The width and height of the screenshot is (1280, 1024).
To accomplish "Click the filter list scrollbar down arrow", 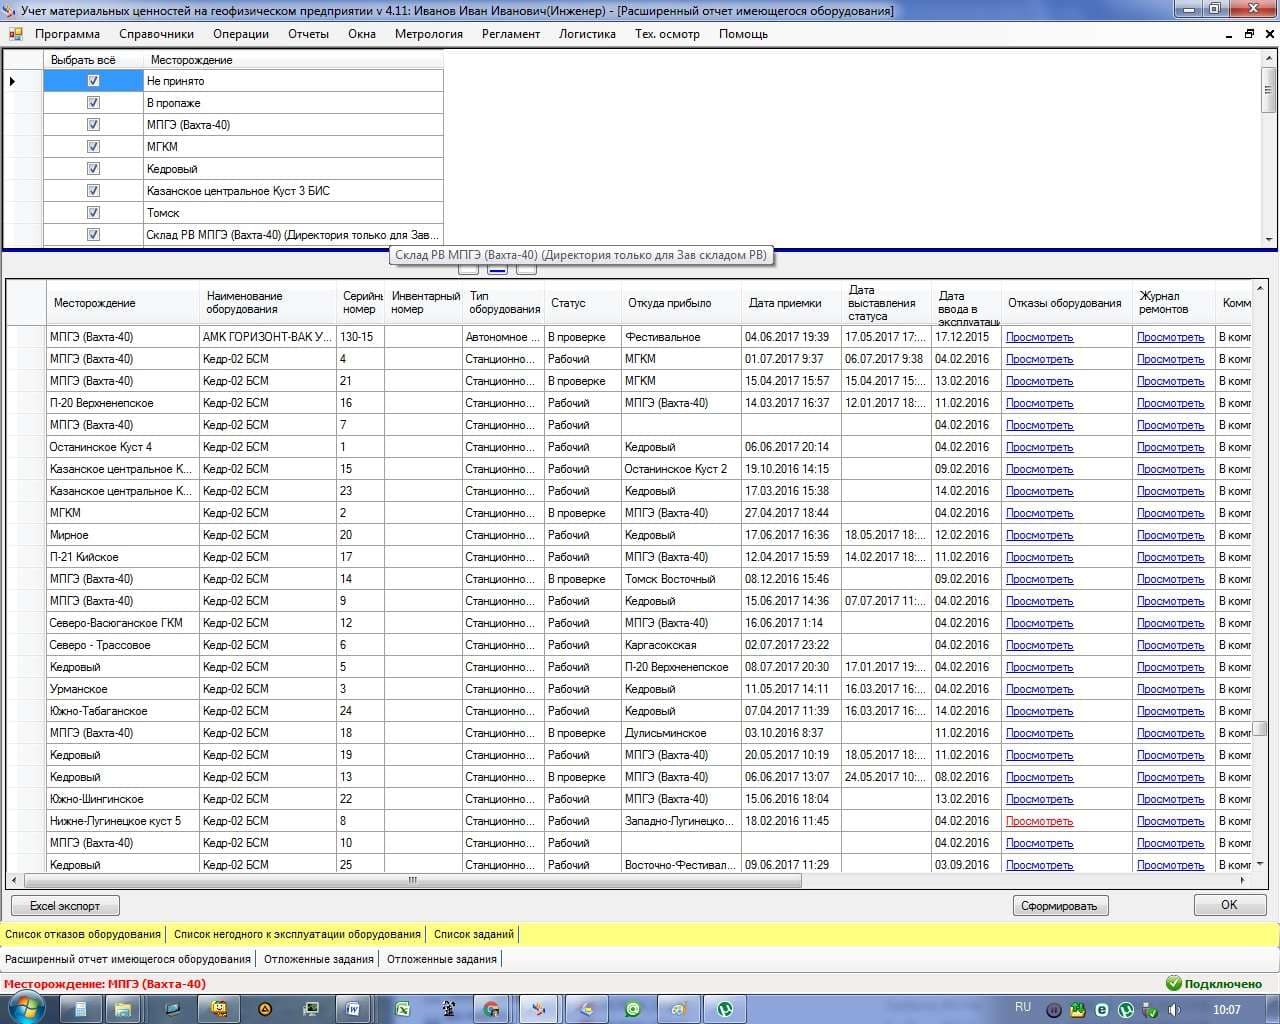I will [x=1268, y=240].
